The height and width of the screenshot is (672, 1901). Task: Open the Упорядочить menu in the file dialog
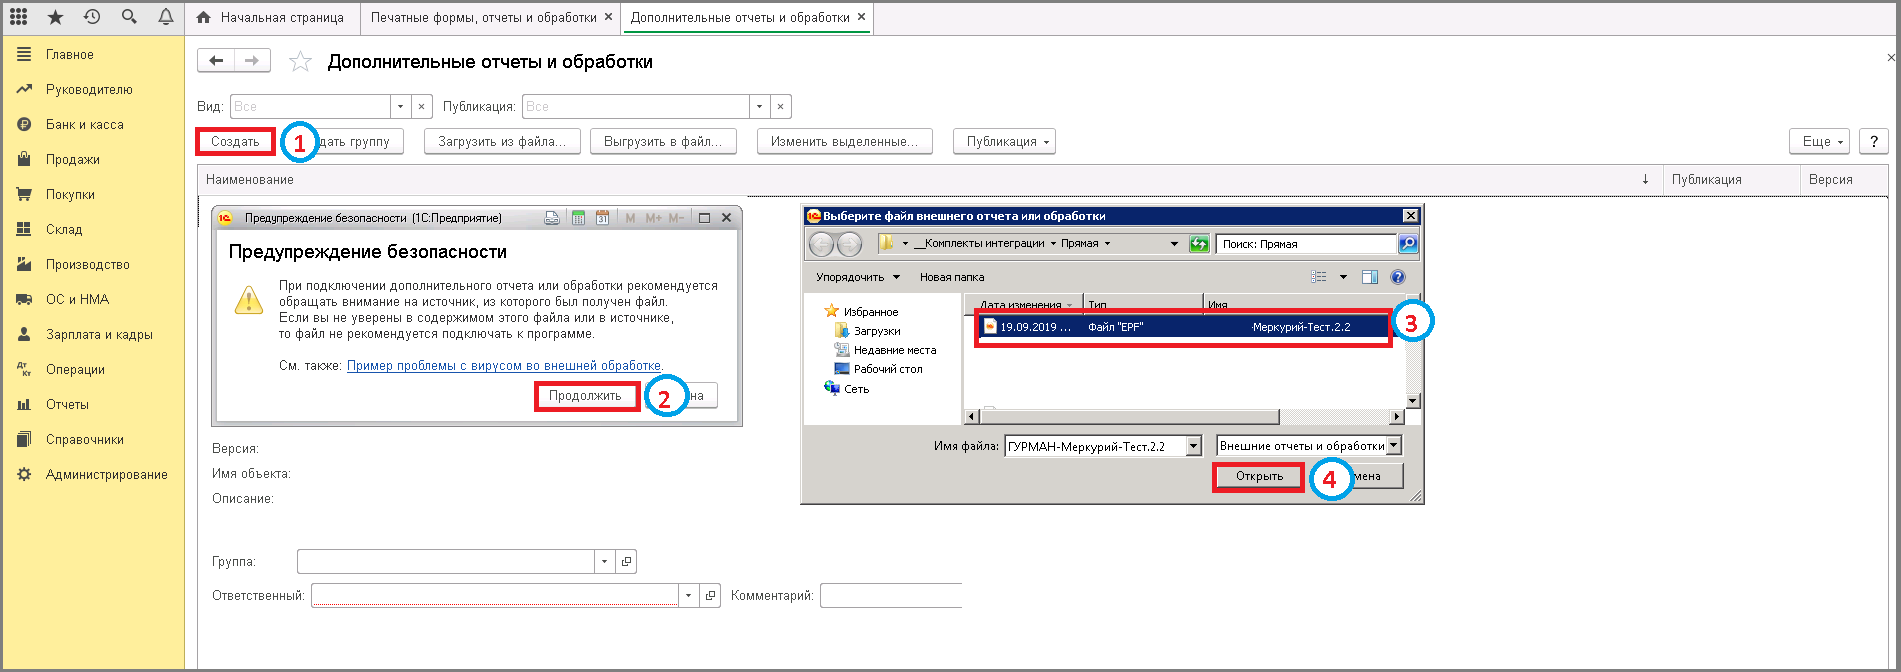(857, 277)
